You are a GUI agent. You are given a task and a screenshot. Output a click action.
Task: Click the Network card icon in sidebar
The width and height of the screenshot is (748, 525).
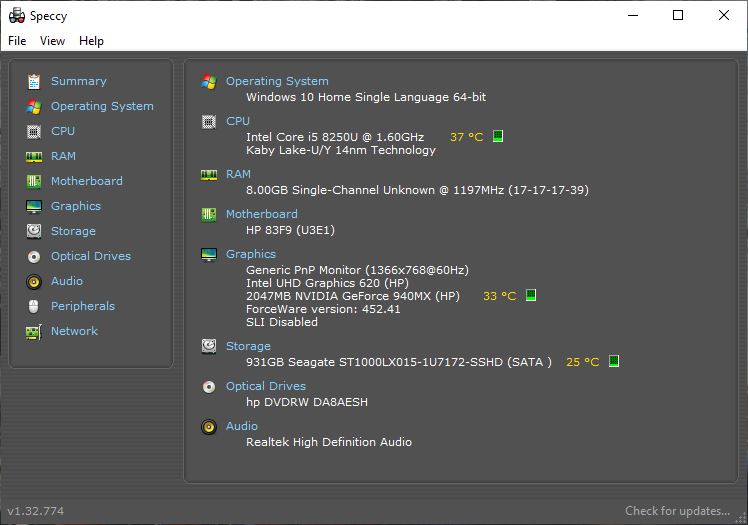[34, 331]
